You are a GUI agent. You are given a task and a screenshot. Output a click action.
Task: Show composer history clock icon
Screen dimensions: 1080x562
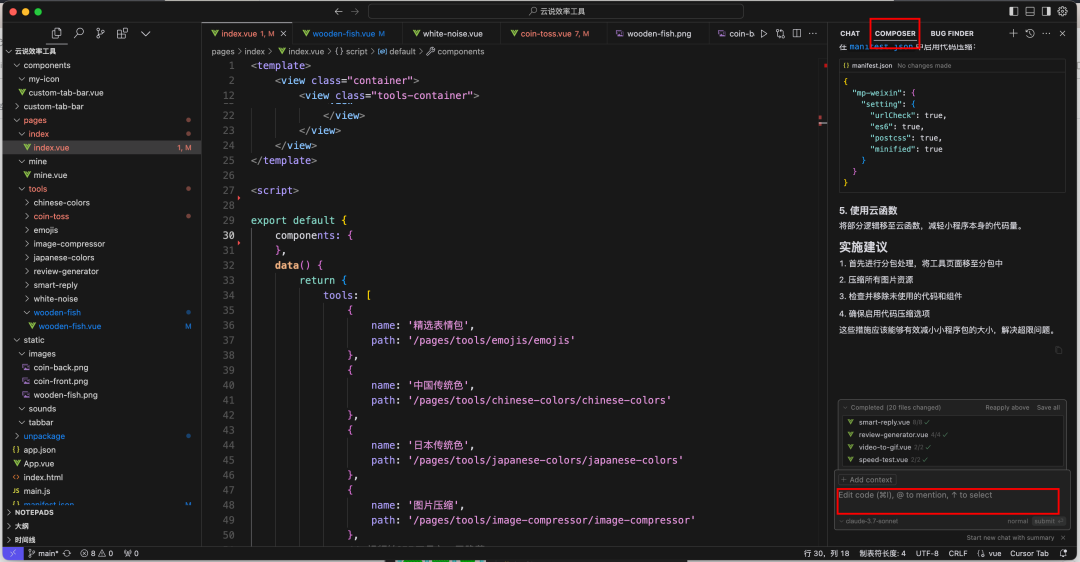[1030, 33]
